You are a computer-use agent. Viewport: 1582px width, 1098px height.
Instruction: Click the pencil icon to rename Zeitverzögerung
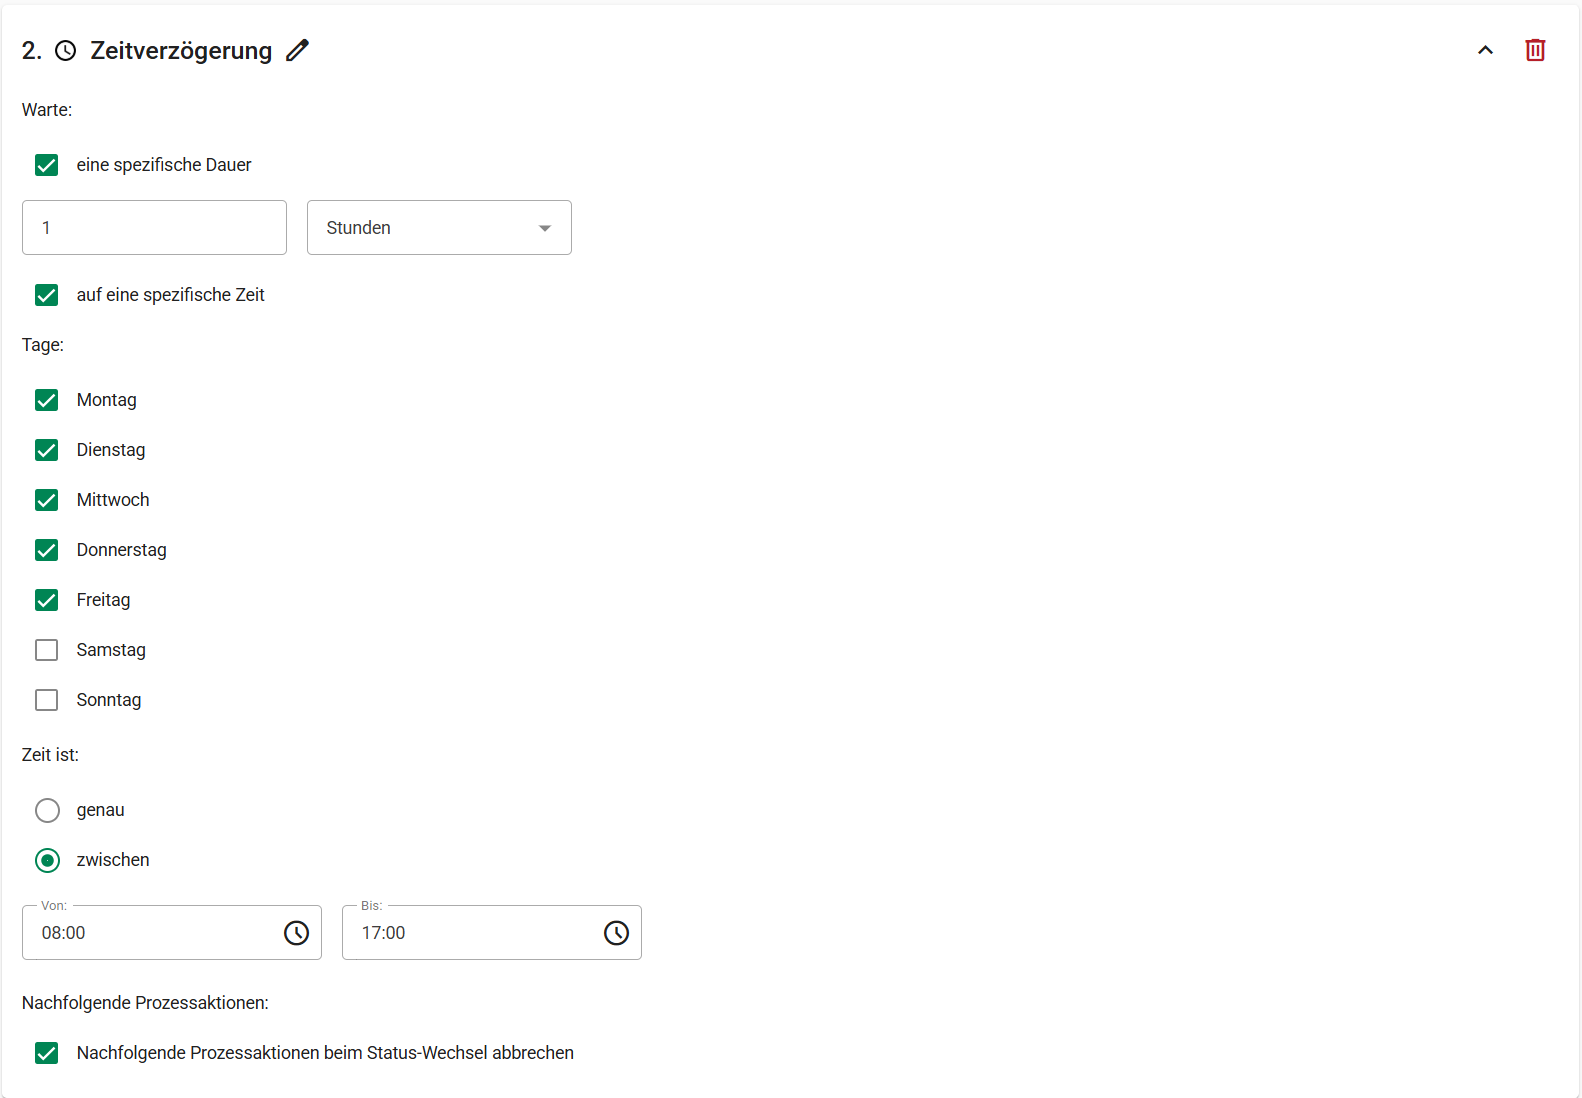click(x=297, y=50)
